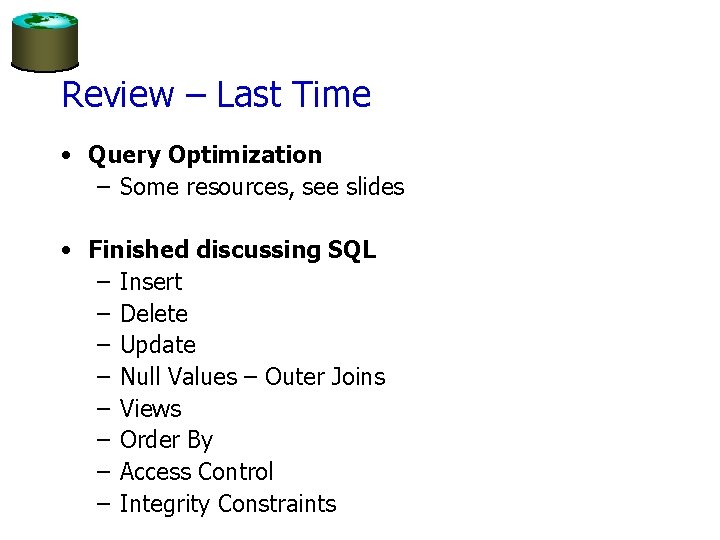Click the "Views" list item
720x540 pixels.
click(x=151, y=409)
